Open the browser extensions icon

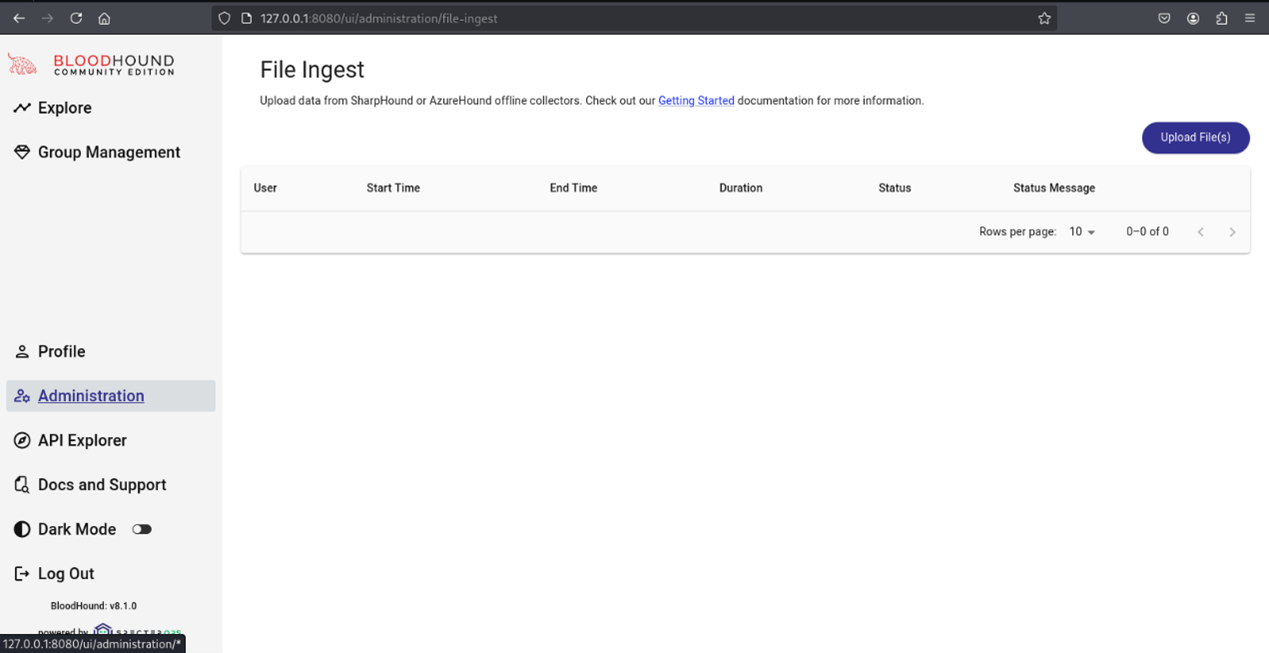1222,18
